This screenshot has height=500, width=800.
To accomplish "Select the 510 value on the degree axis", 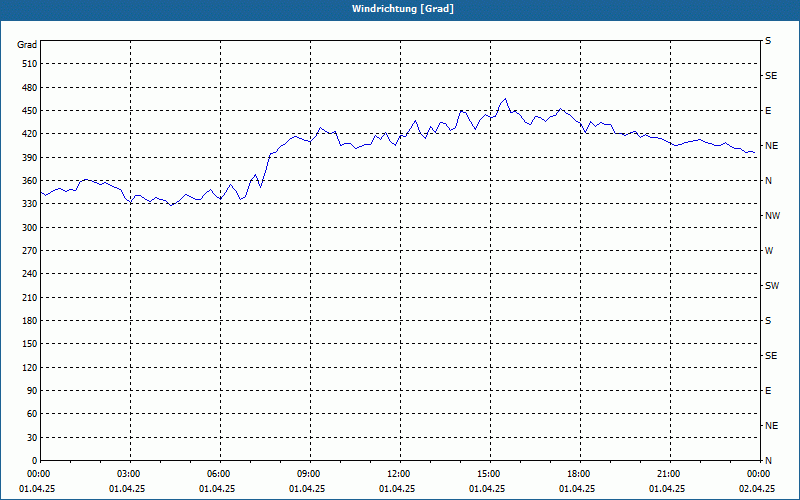I will [30, 64].
